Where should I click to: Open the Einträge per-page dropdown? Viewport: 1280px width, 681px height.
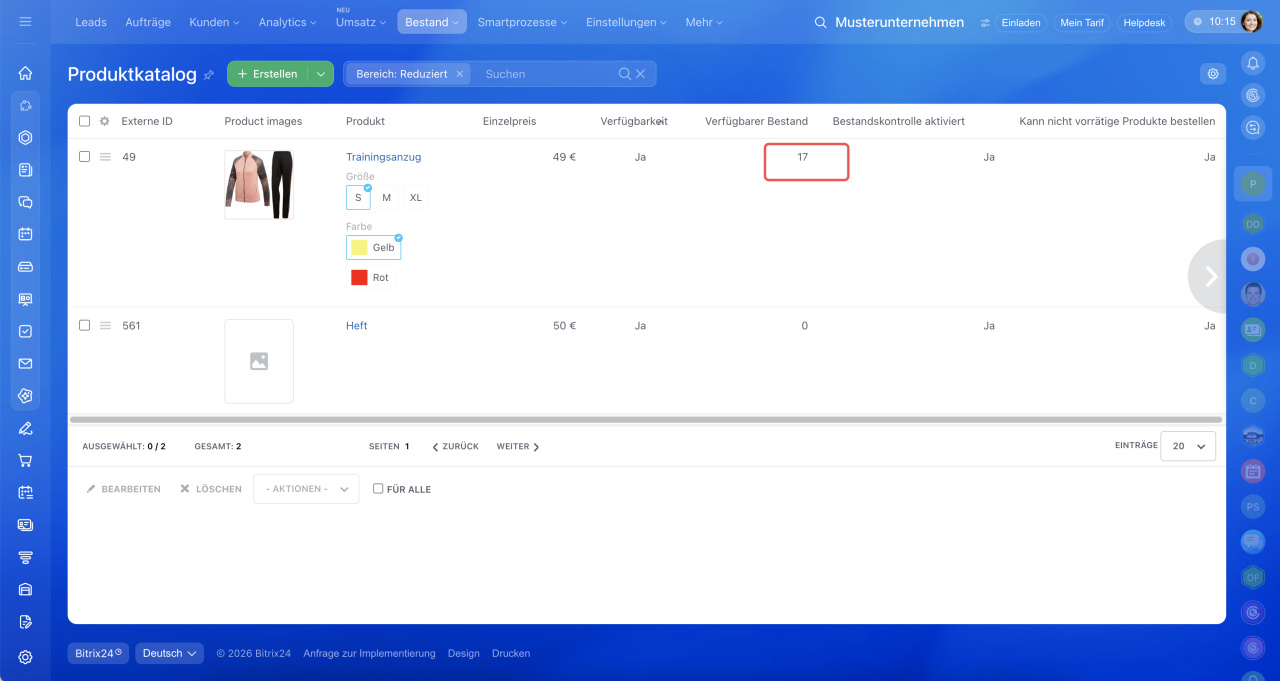pyautogui.click(x=1188, y=446)
